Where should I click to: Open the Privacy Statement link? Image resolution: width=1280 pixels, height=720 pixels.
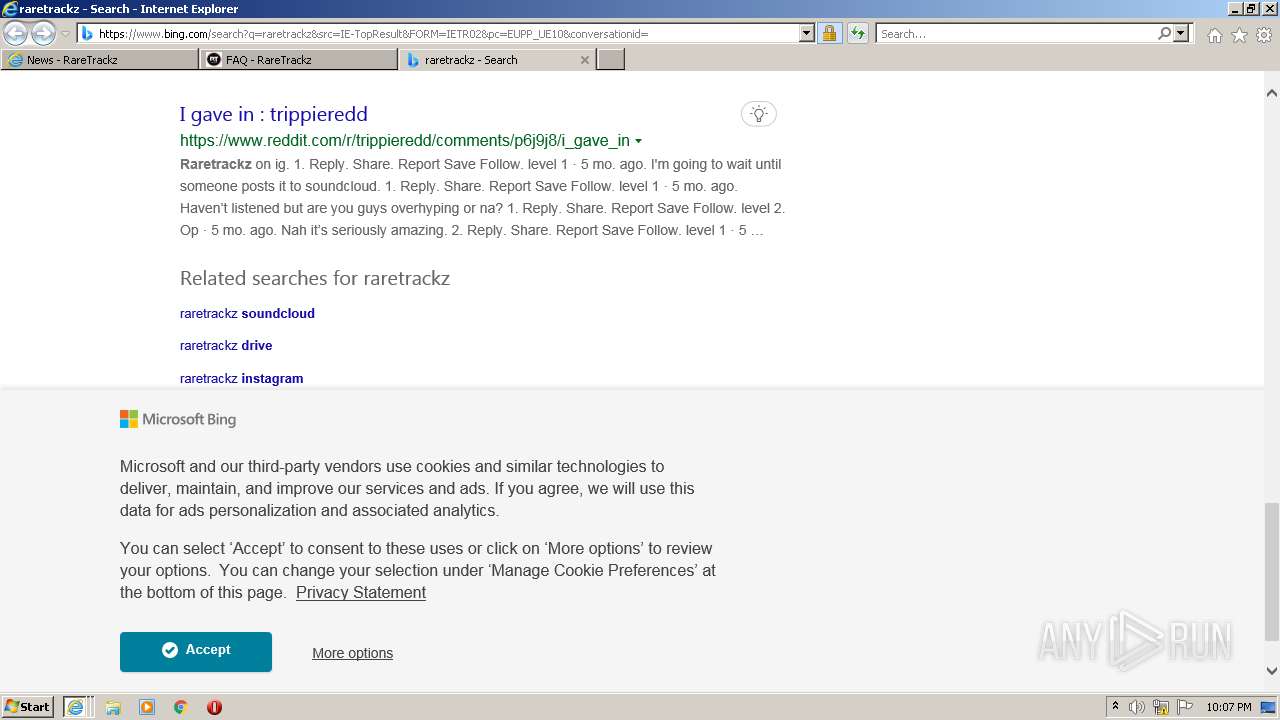click(361, 592)
